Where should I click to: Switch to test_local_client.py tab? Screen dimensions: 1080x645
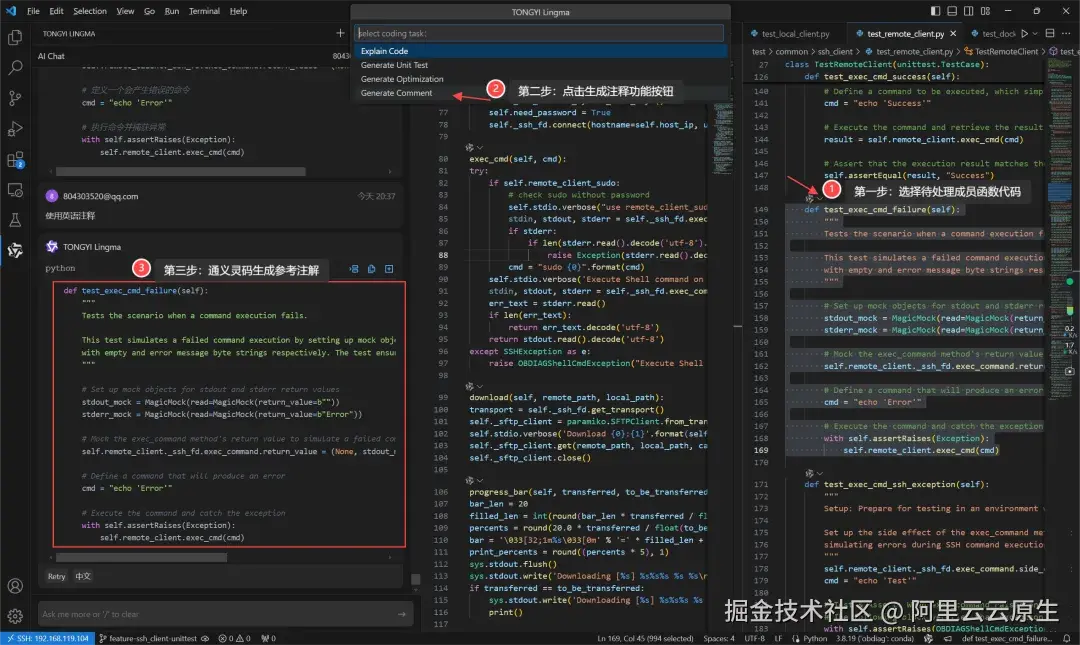795,34
